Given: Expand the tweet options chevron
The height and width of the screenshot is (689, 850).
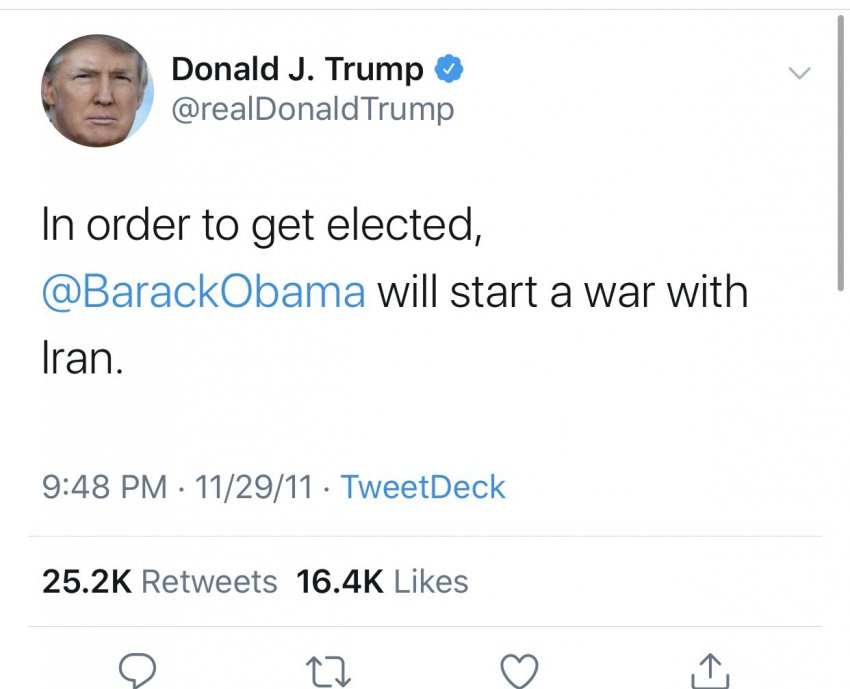Looking at the screenshot, I should point(799,73).
